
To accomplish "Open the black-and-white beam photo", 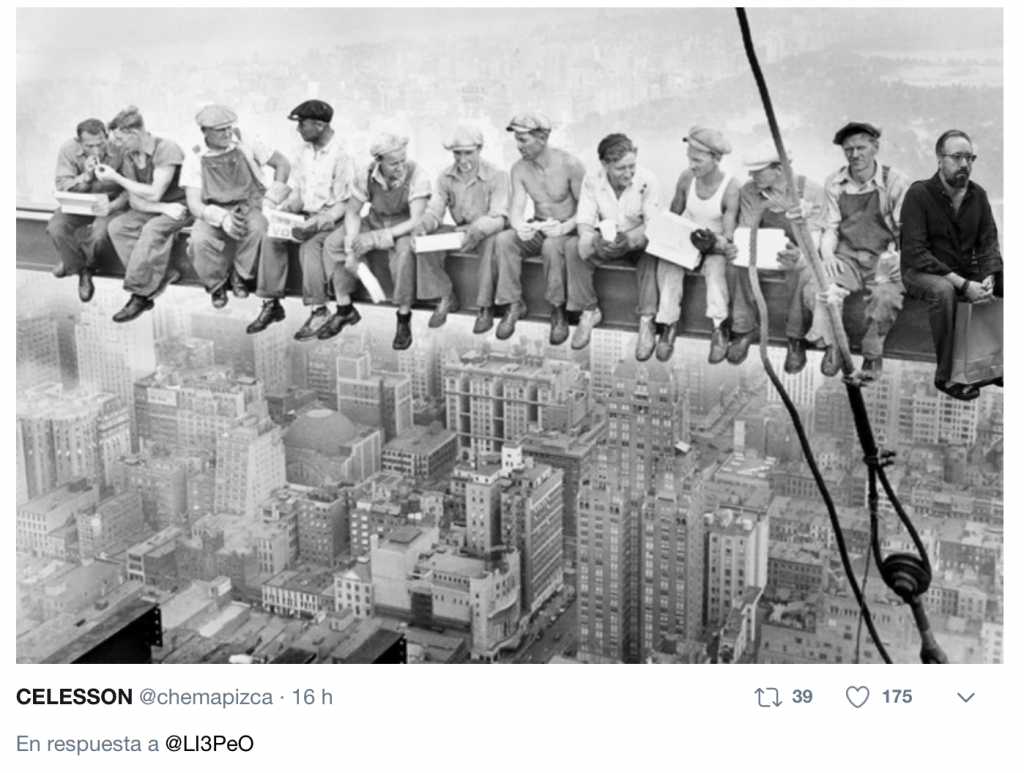I will 509,336.
